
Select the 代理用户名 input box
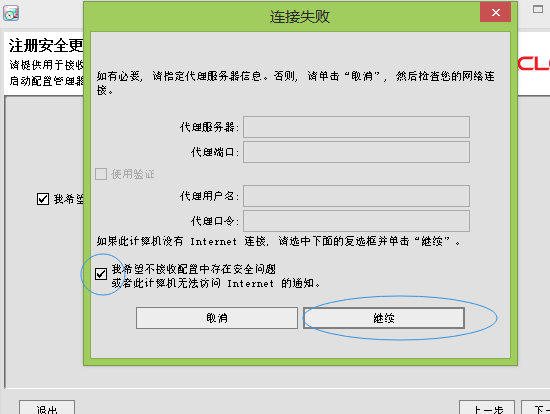356,196
